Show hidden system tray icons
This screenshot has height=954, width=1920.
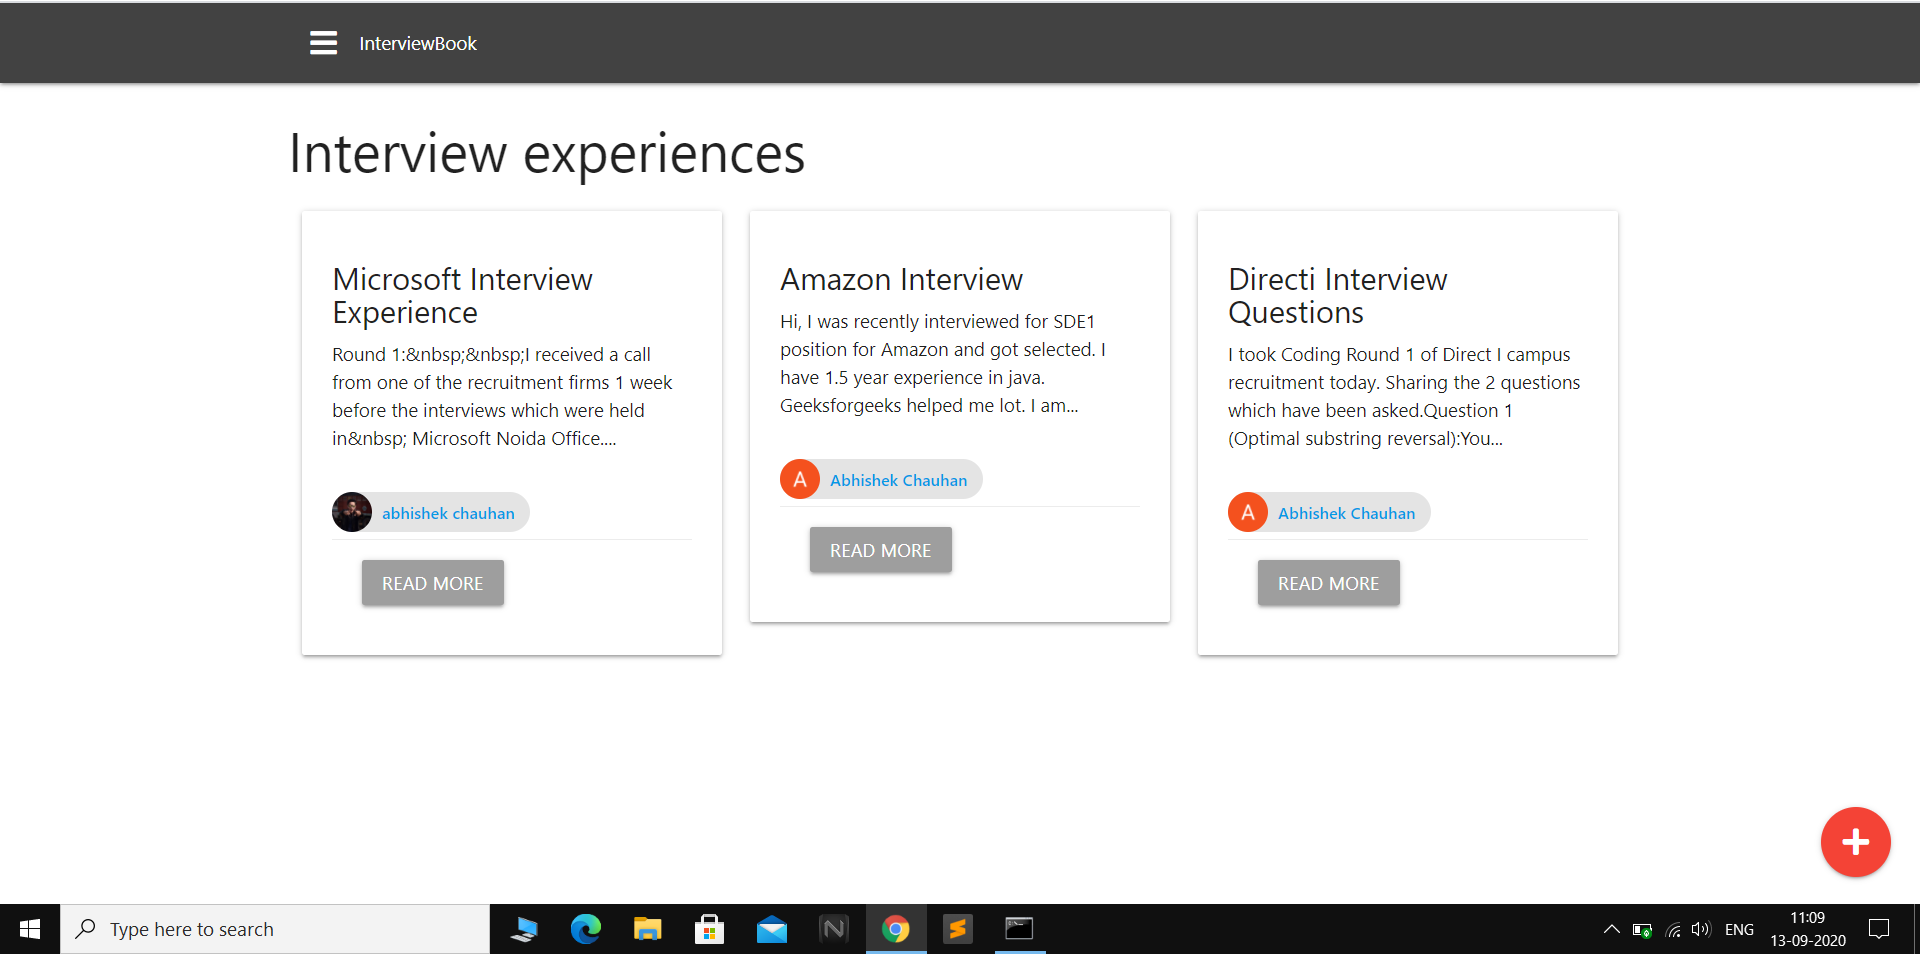1611,929
